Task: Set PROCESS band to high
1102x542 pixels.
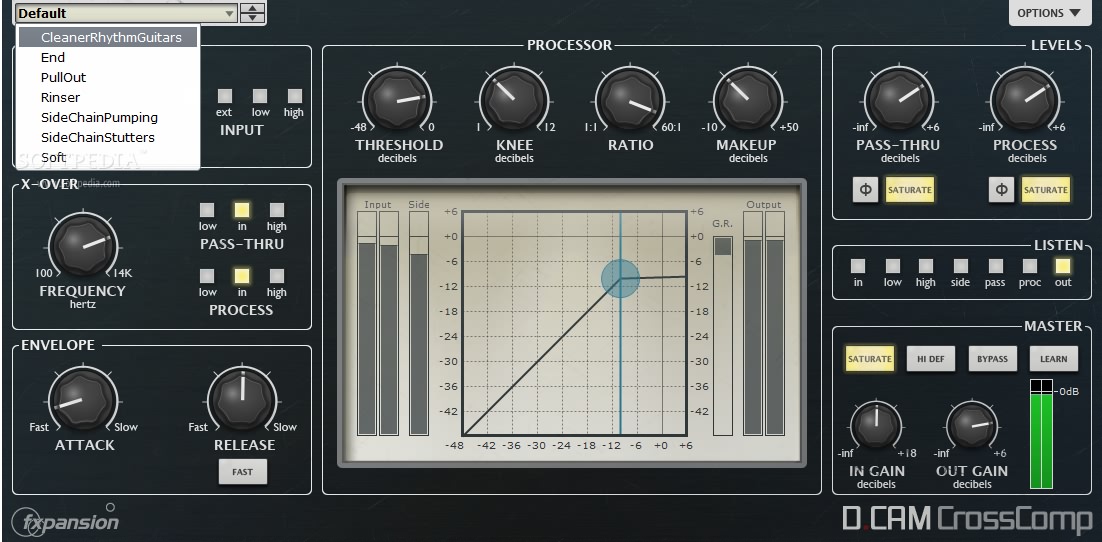Action: [276, 276]
